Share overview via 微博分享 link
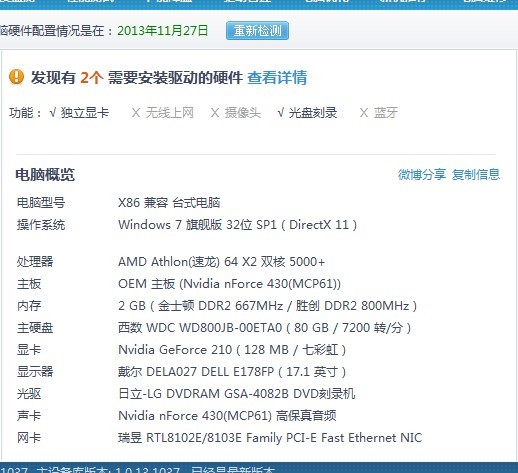Screen dimensions: 518x473 point(422,174)
